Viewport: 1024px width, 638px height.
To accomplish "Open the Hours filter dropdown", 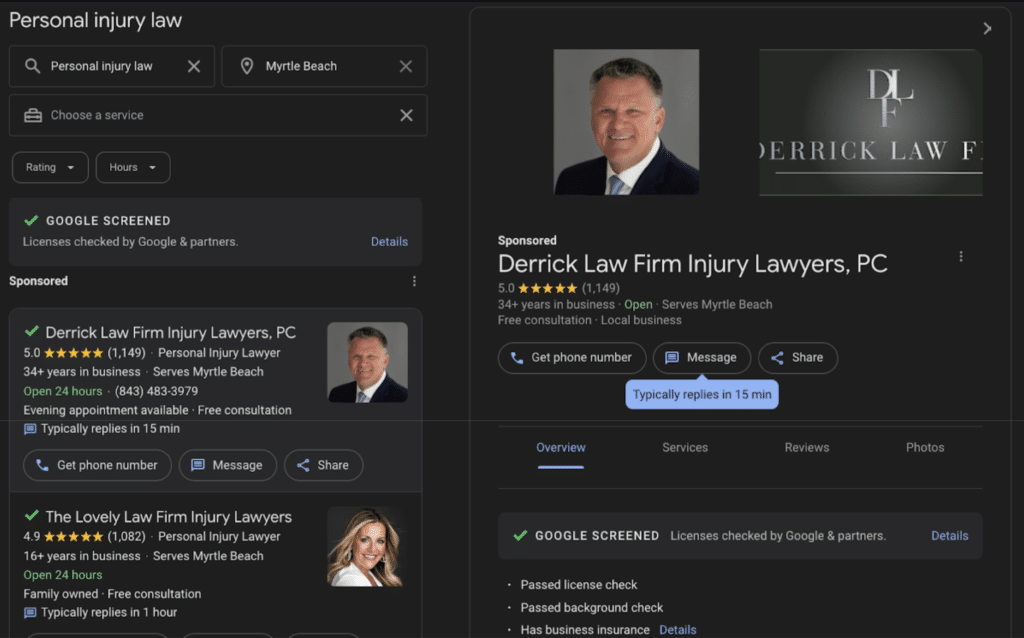I will click(x=133, y=167).
